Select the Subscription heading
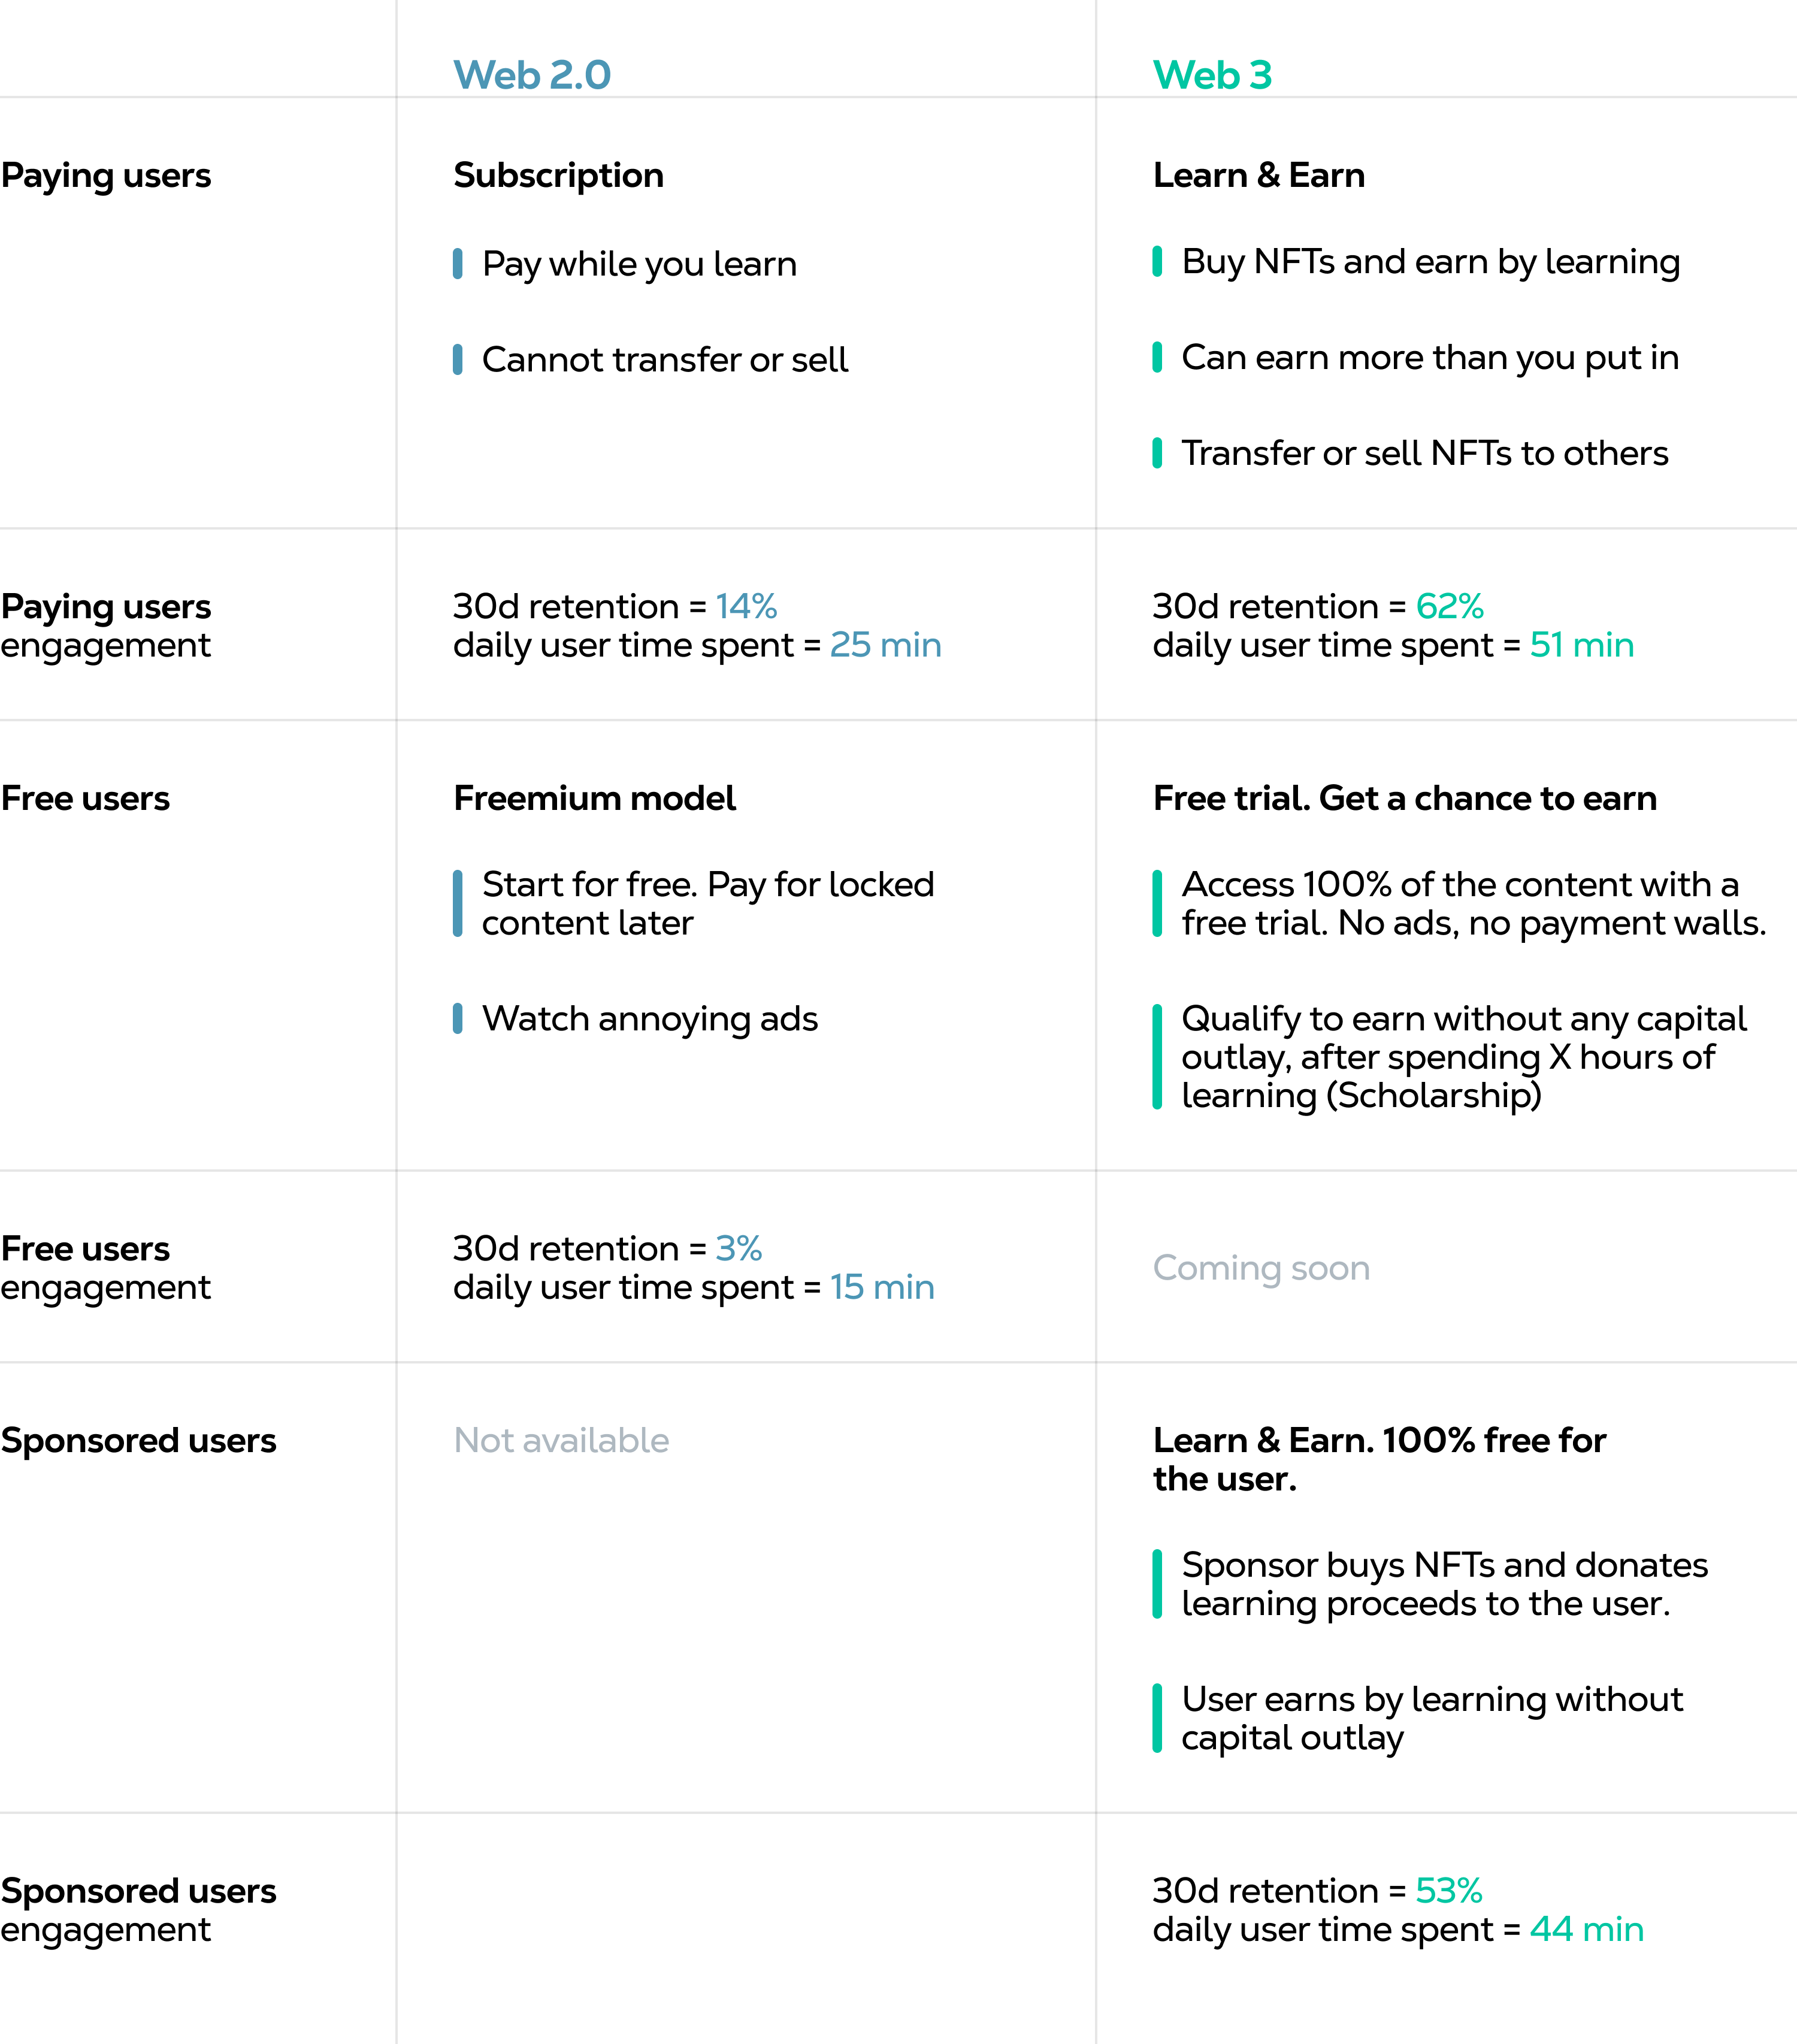This screenshot has width=1797, height=2044. tap(558, 175)
